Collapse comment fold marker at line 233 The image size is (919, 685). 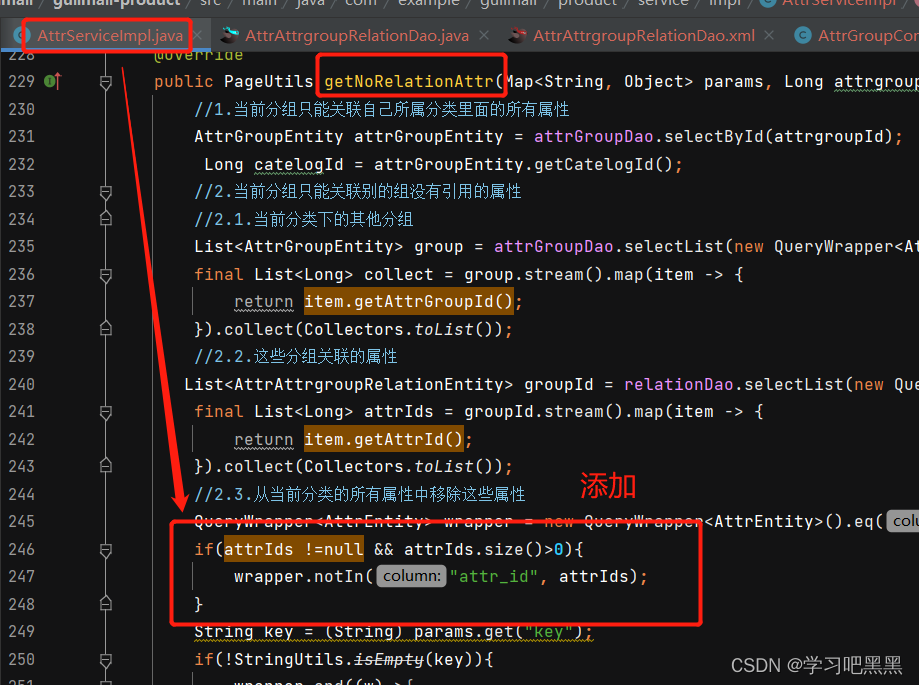point(105,192)
